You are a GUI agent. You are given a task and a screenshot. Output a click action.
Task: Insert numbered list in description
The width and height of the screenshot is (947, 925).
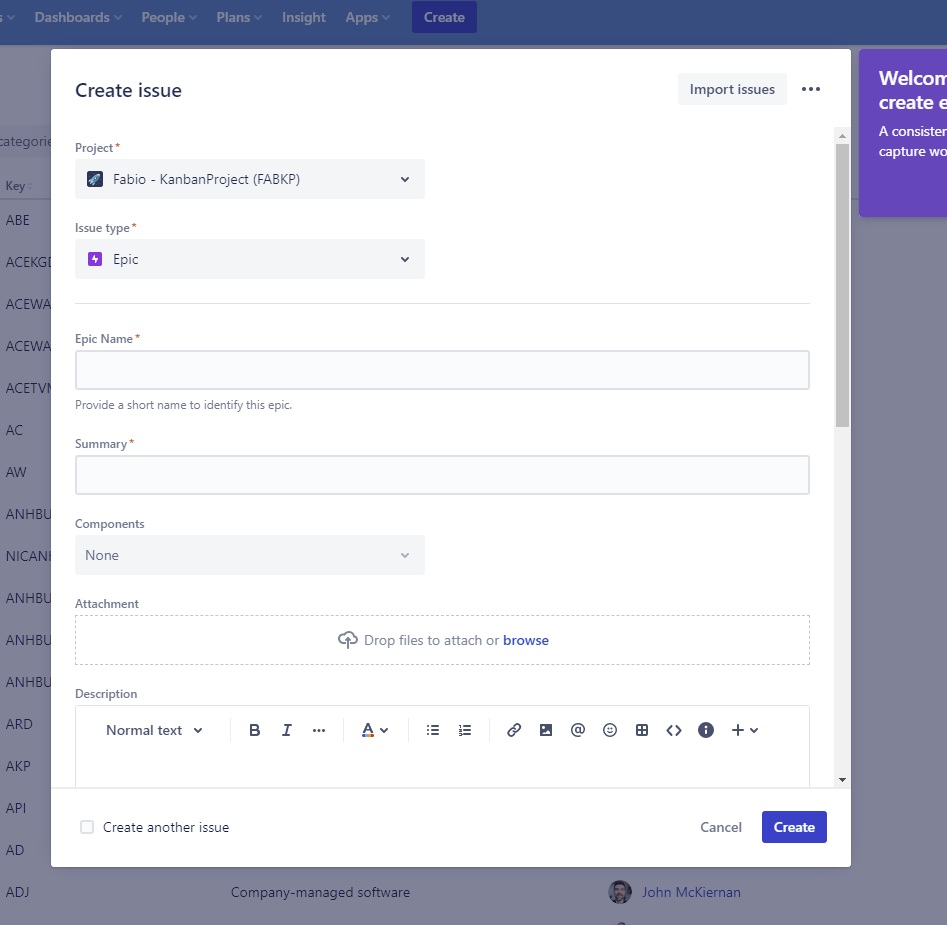464,730
